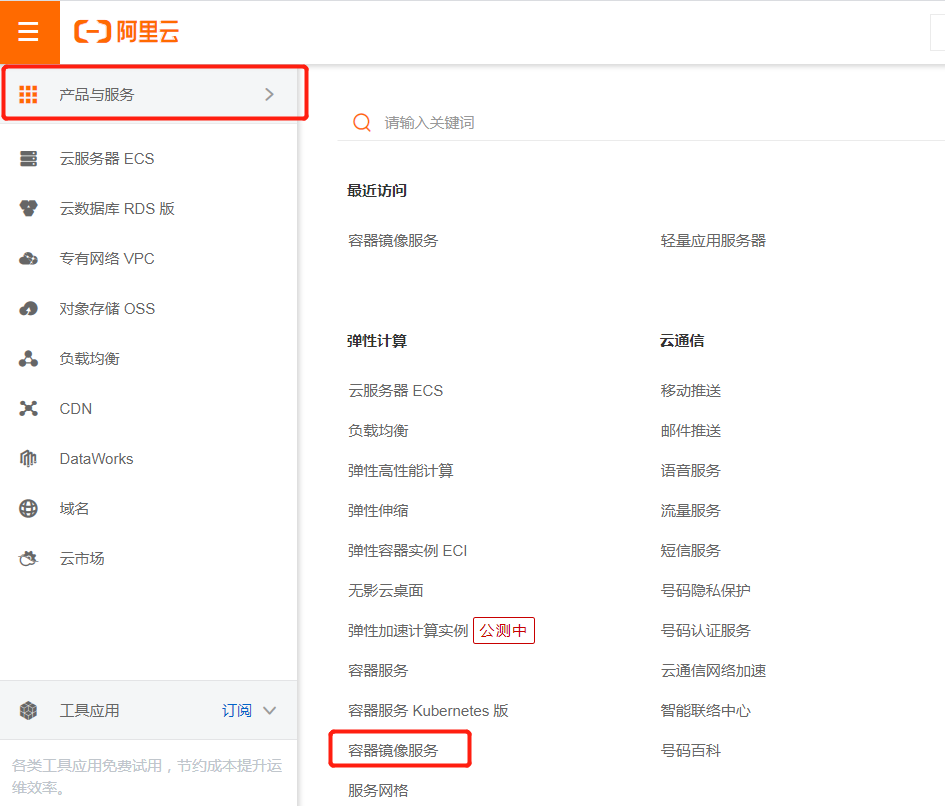This screenshot has height=806, width=945.
Task: Select 工具应用 in the sidebar
Action: 89,710
